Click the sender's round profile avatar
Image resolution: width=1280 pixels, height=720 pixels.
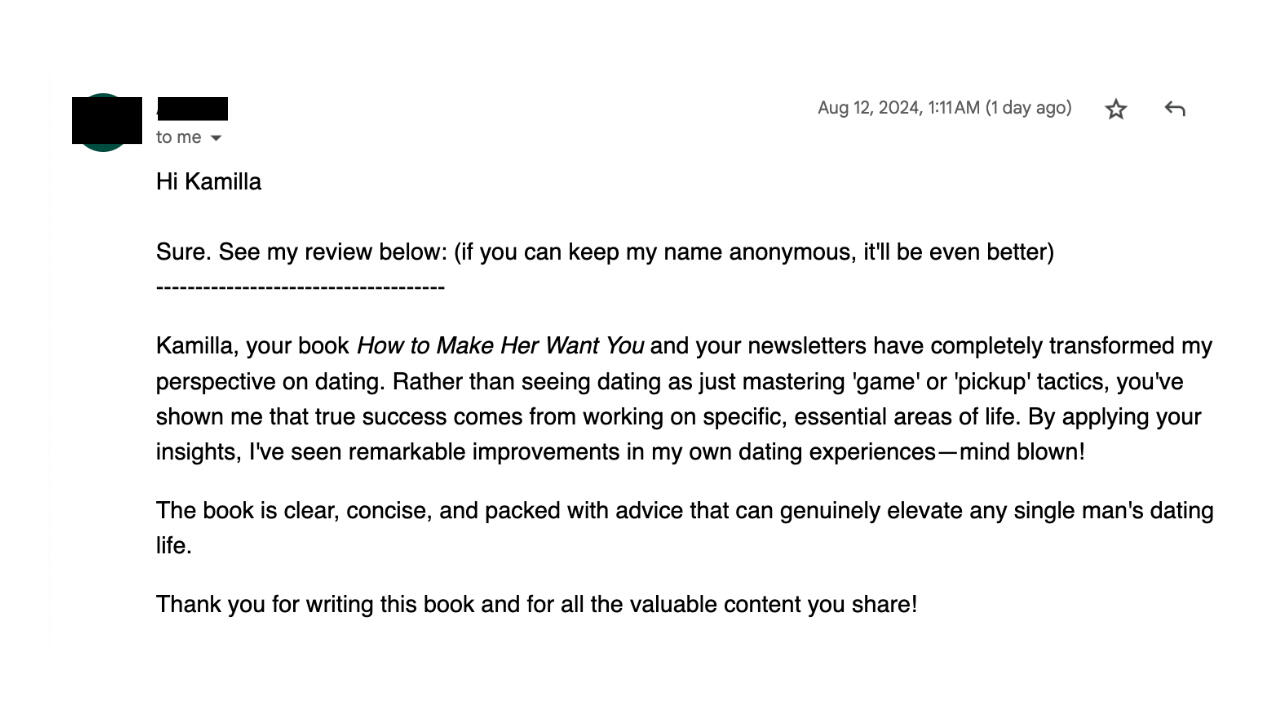coord(103,122)
